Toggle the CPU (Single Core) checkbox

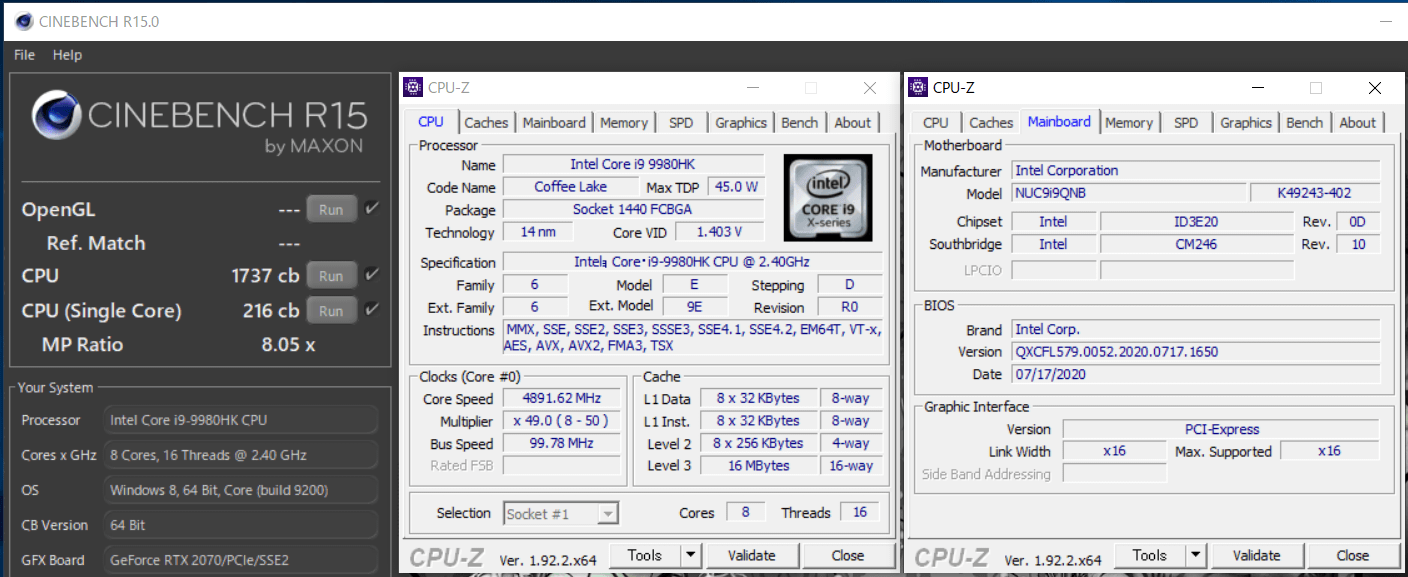click(x=372, y=309)
